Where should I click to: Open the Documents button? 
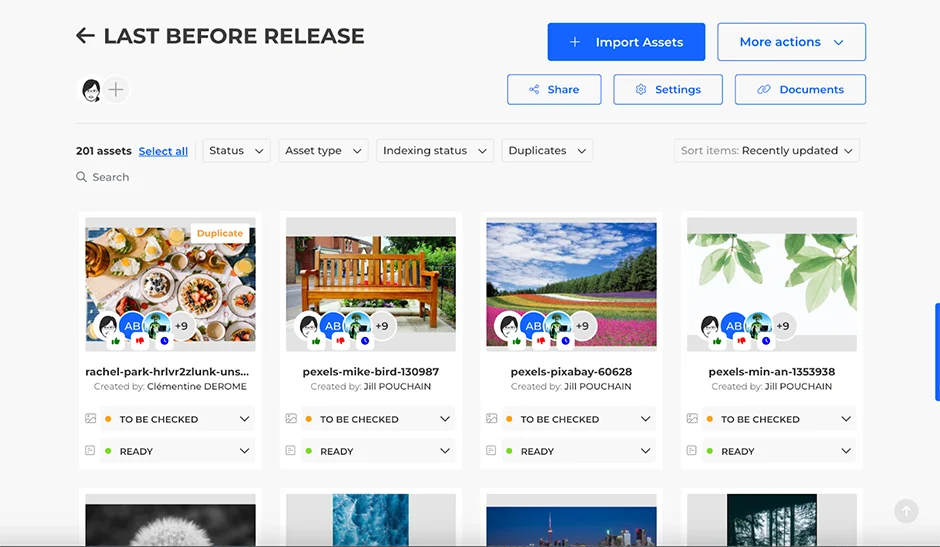coord(800,89)
